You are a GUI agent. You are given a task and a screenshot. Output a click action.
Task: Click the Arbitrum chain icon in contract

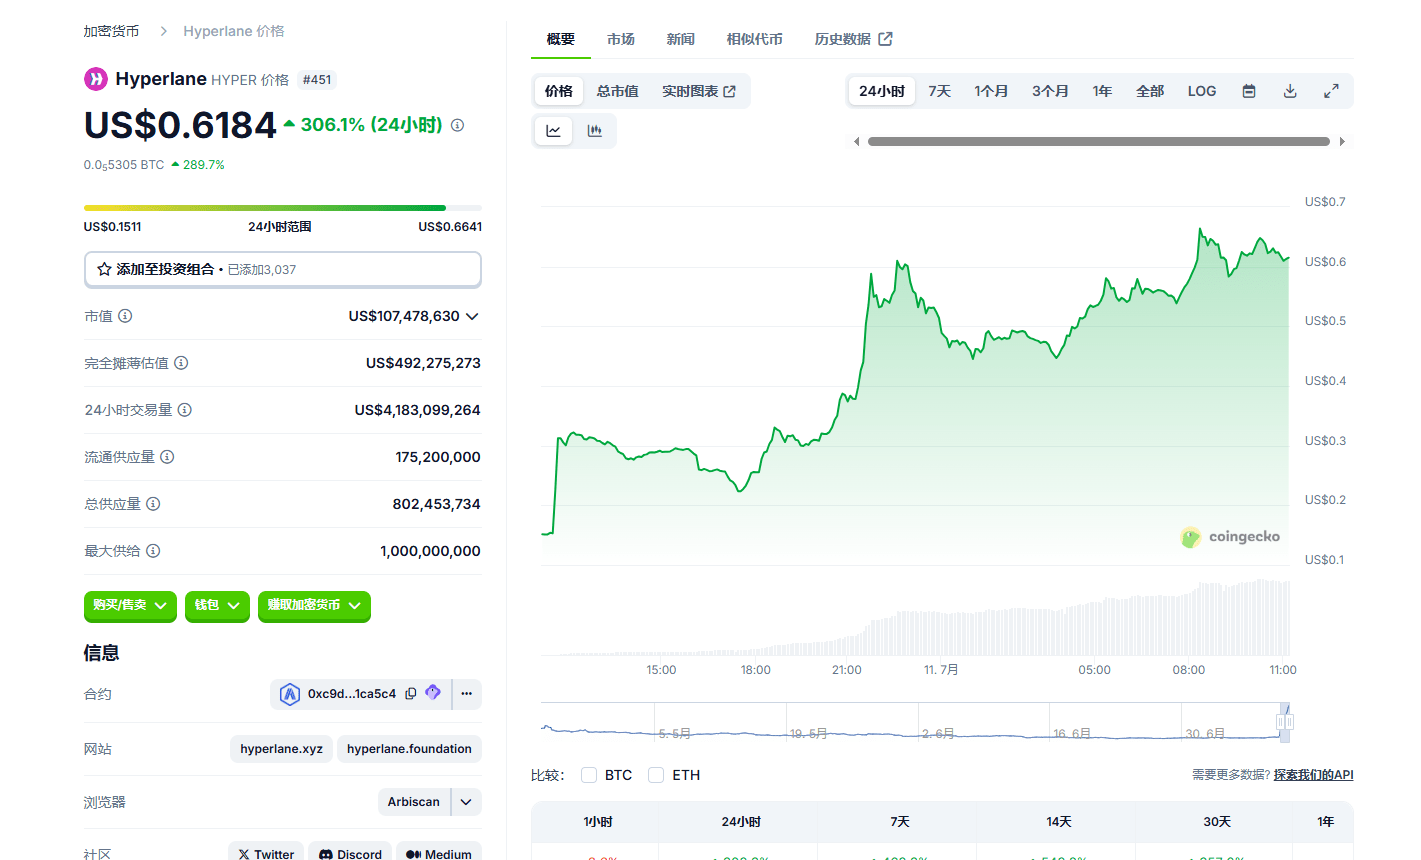[x=290, y=694]
